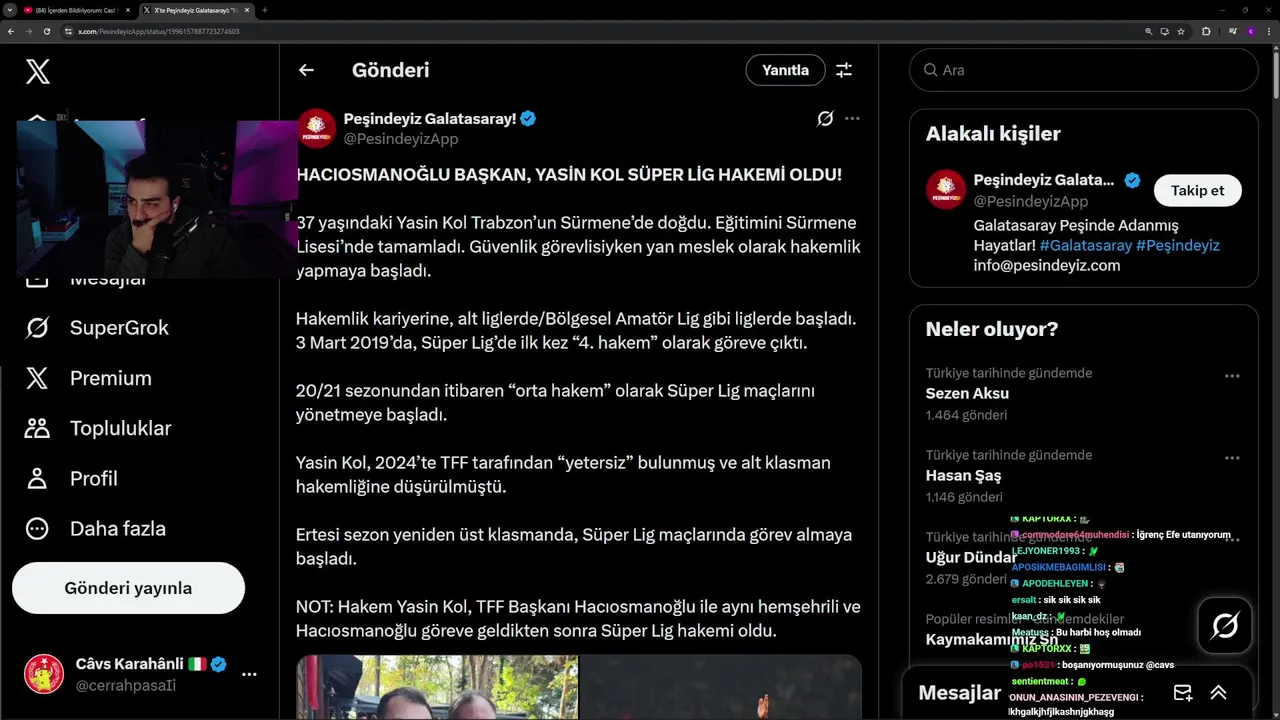The width and height of the screenshot is (1280, 720).
Task: Go back with the arrow beside Gönderi
Action: click(306, 70)
